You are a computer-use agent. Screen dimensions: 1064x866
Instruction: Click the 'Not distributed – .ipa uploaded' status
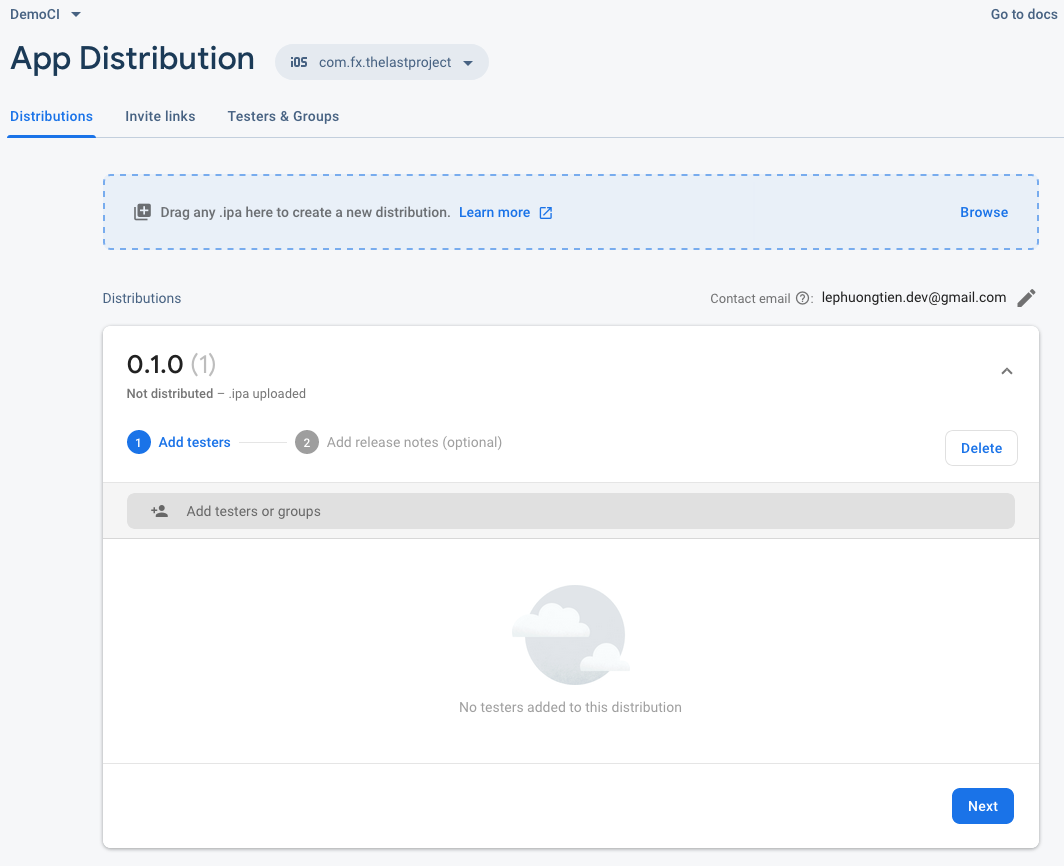point(216,394)
